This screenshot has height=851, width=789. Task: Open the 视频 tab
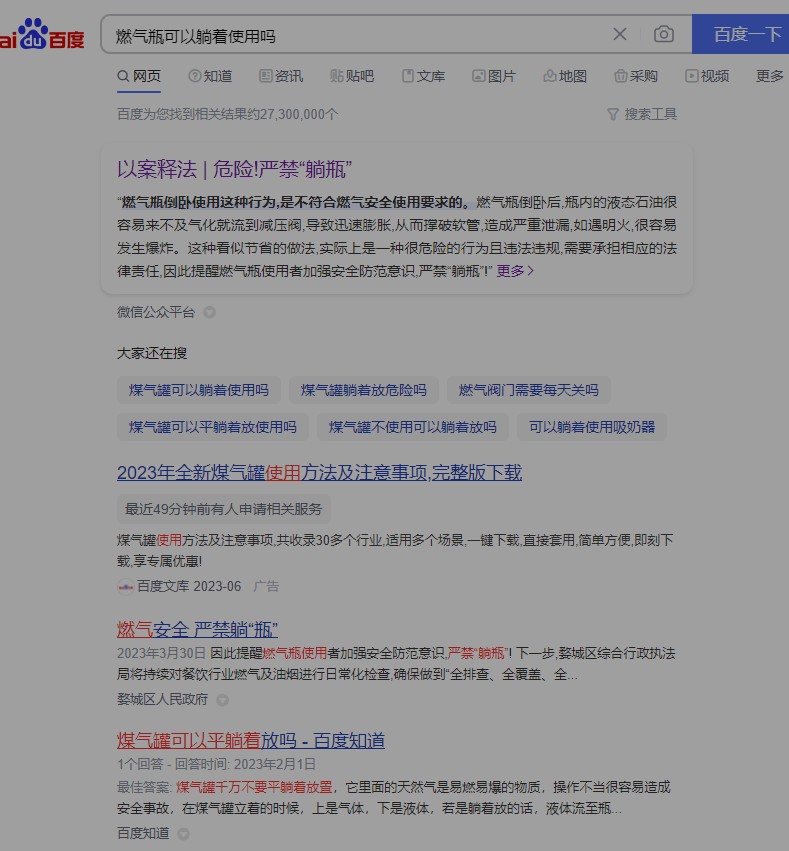707,76
